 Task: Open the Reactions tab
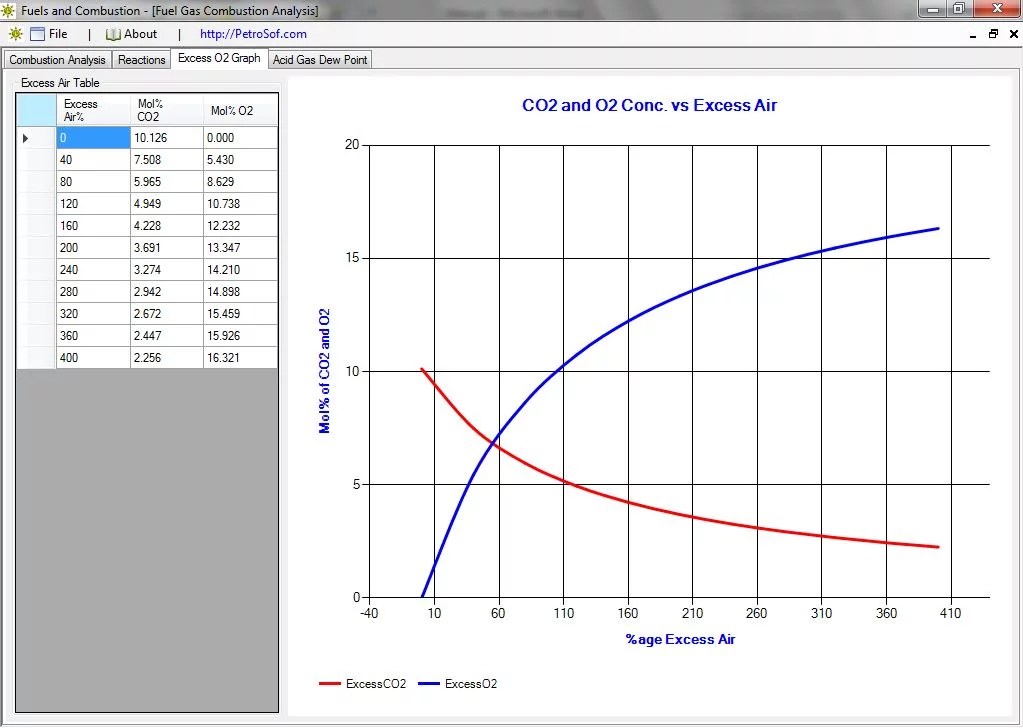click(140, 60)
